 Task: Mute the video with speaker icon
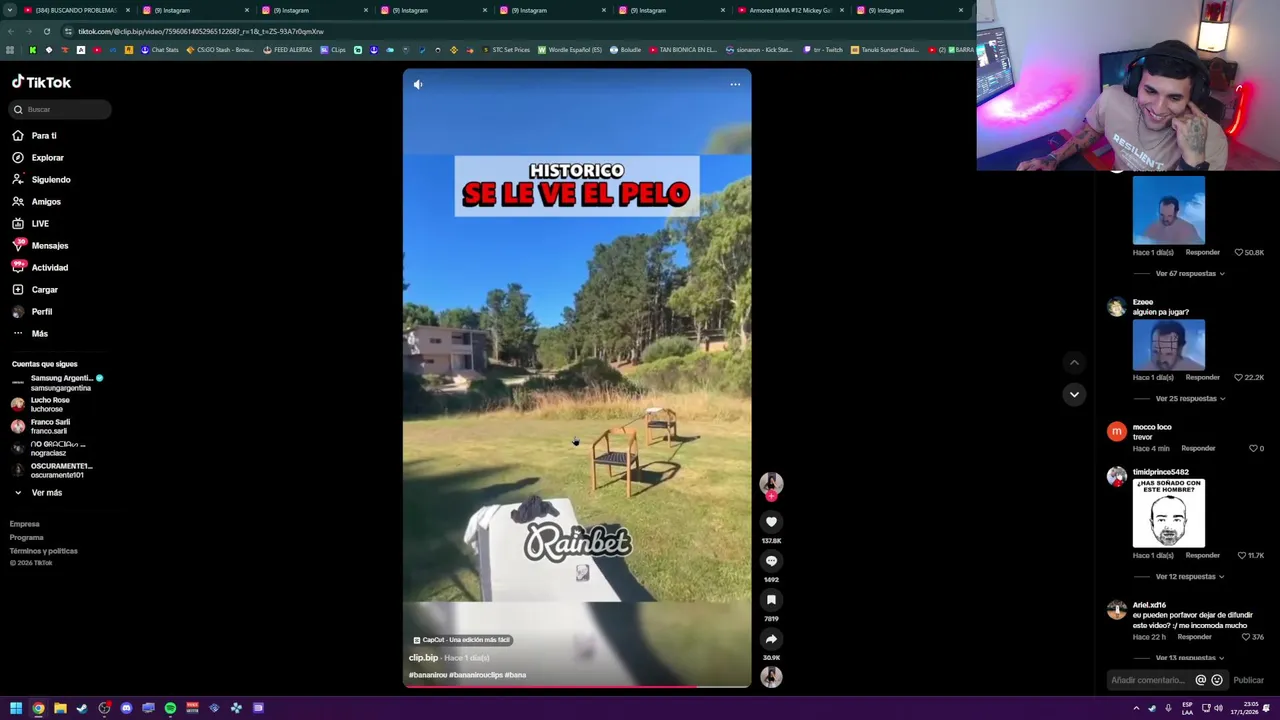coord(418,84)
